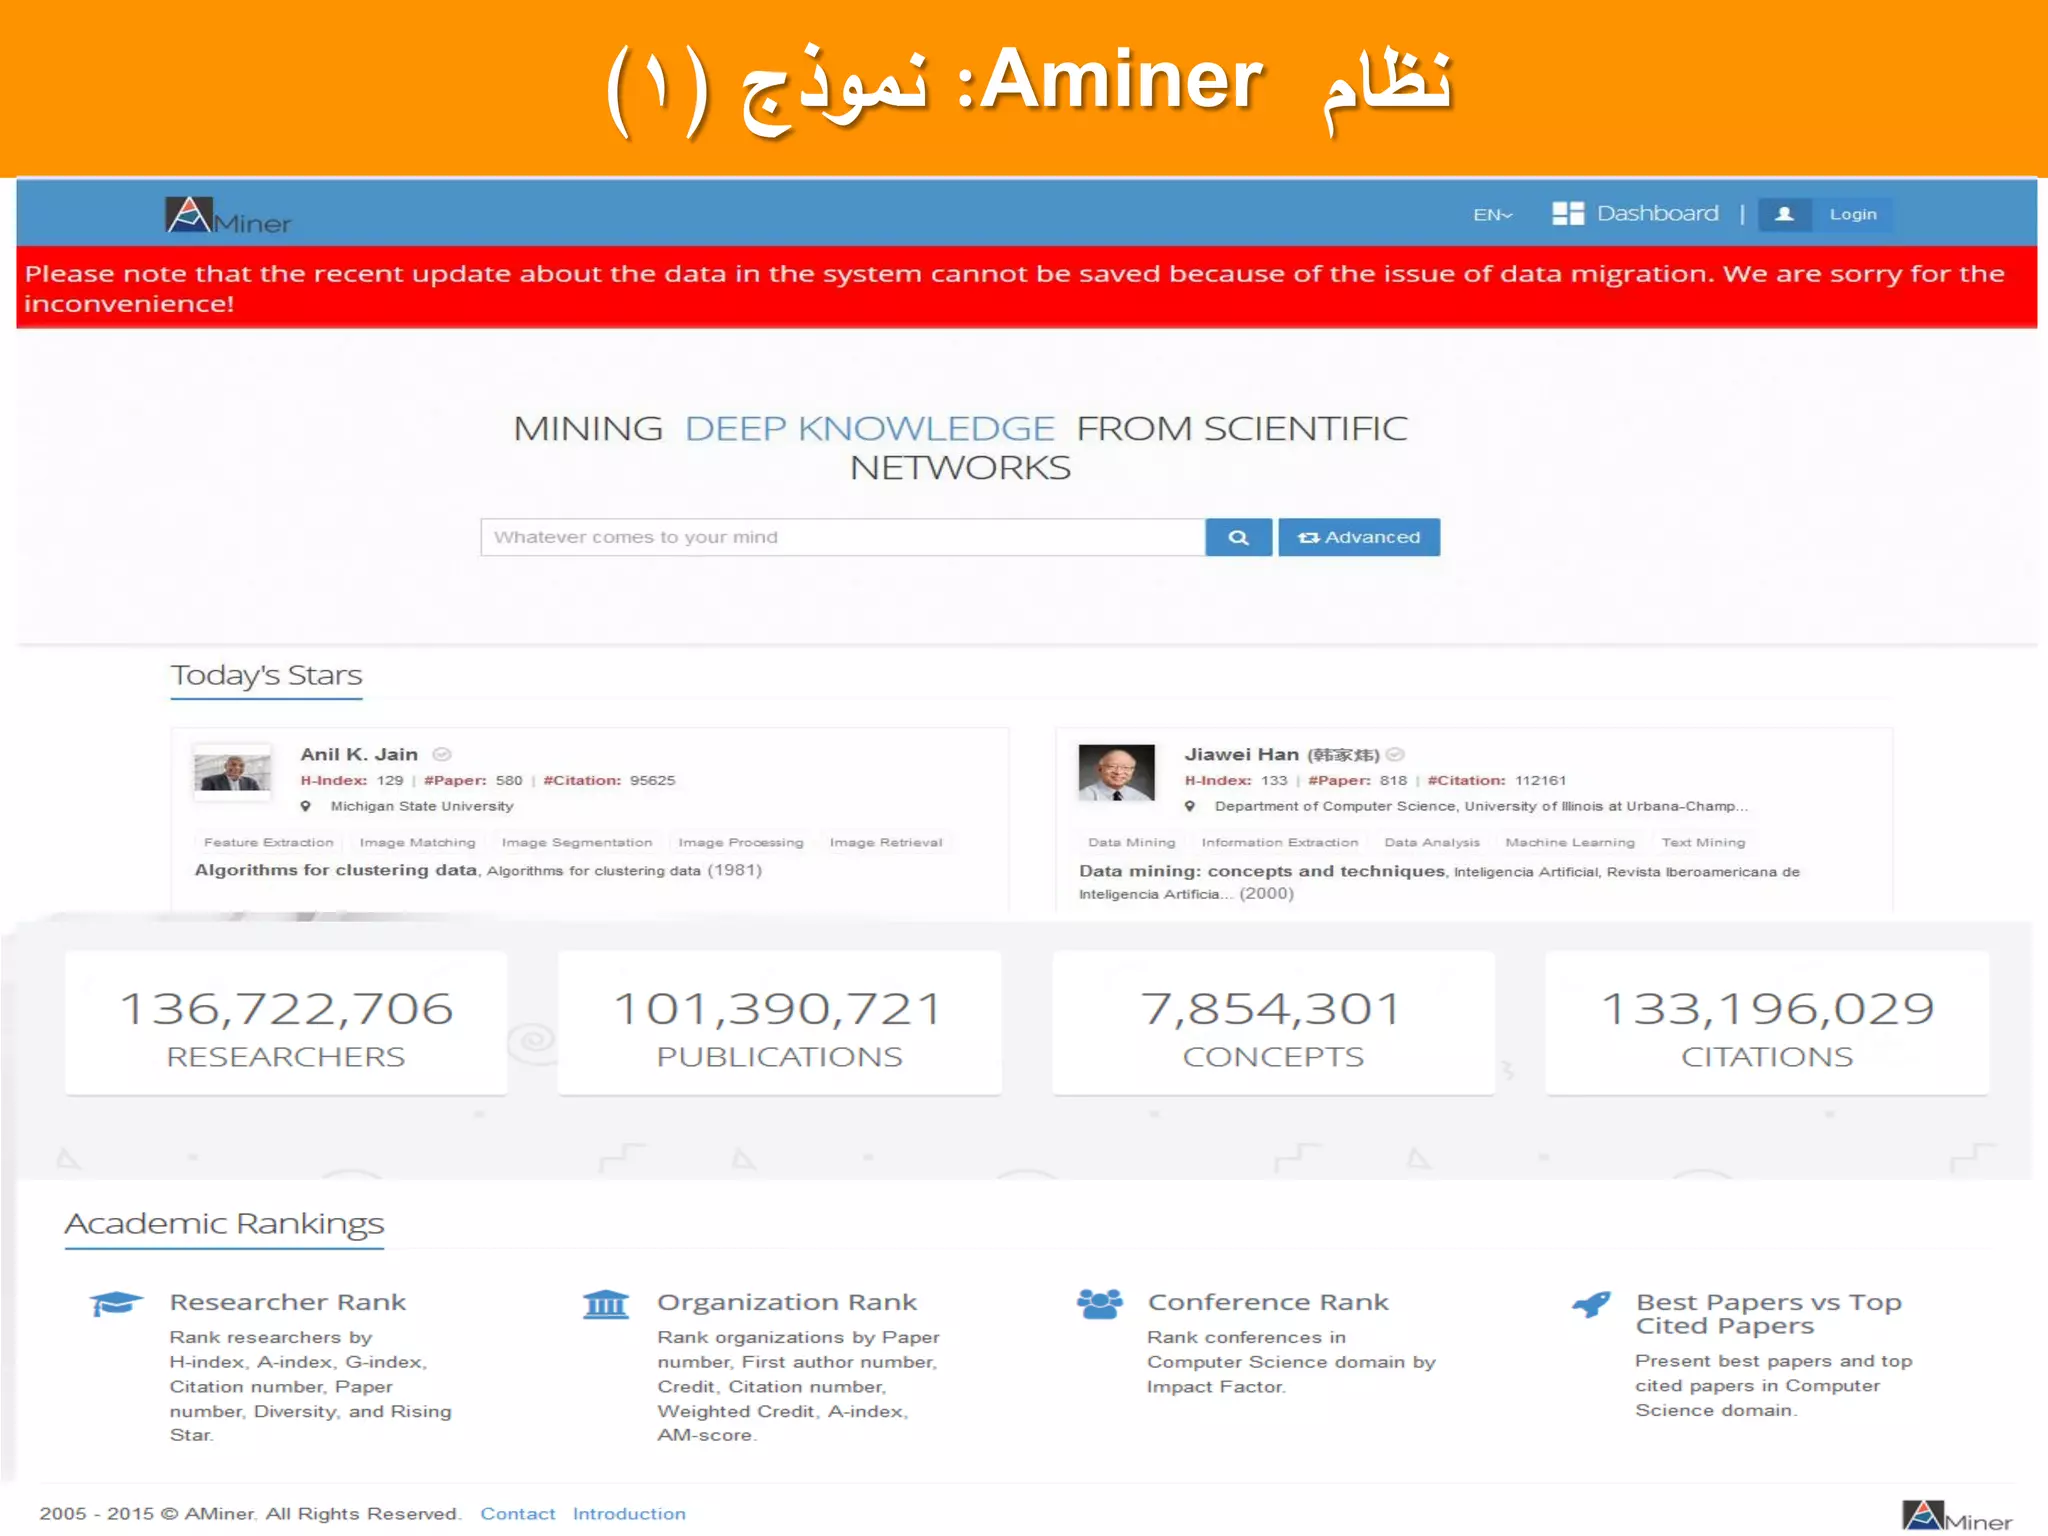Click the graduation cap Researcher Rank icon

[x=116, y=1304]
